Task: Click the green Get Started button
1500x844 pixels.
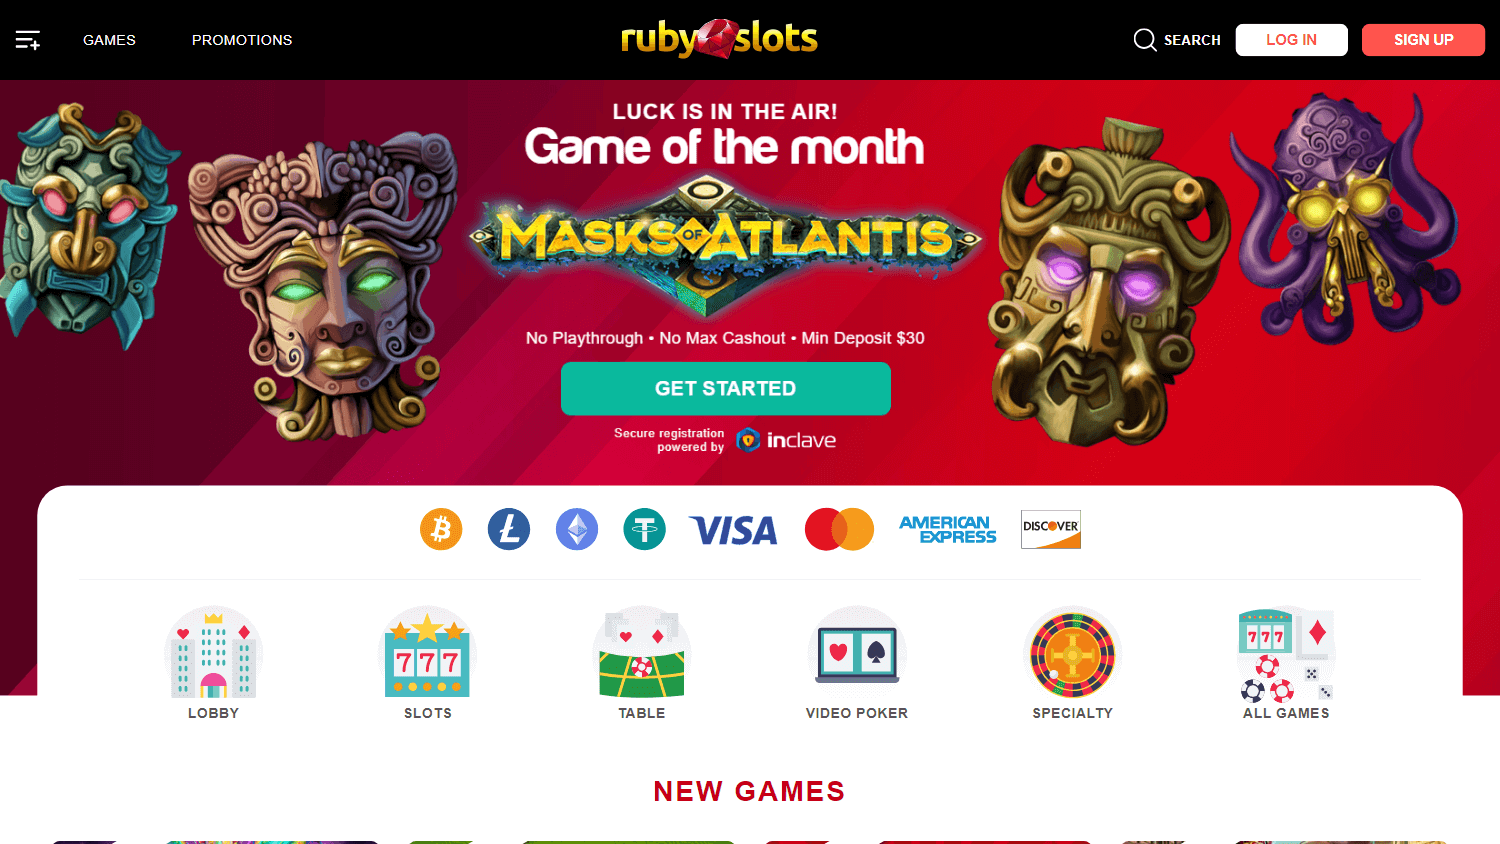Action: pos(726,389)
